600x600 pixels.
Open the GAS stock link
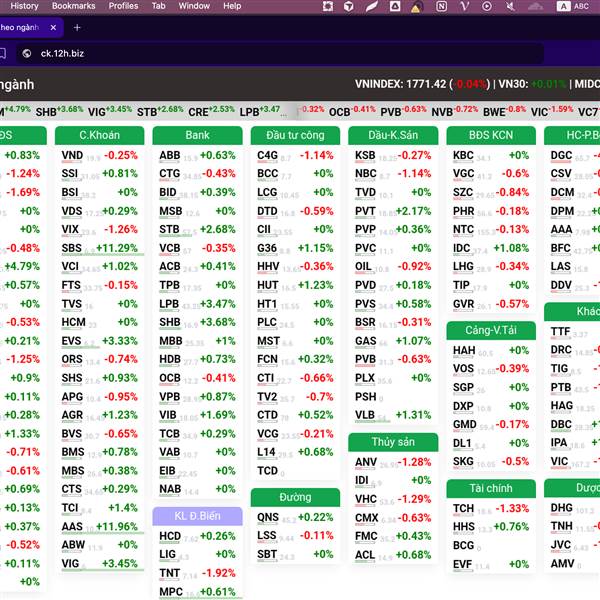[366, 341]
